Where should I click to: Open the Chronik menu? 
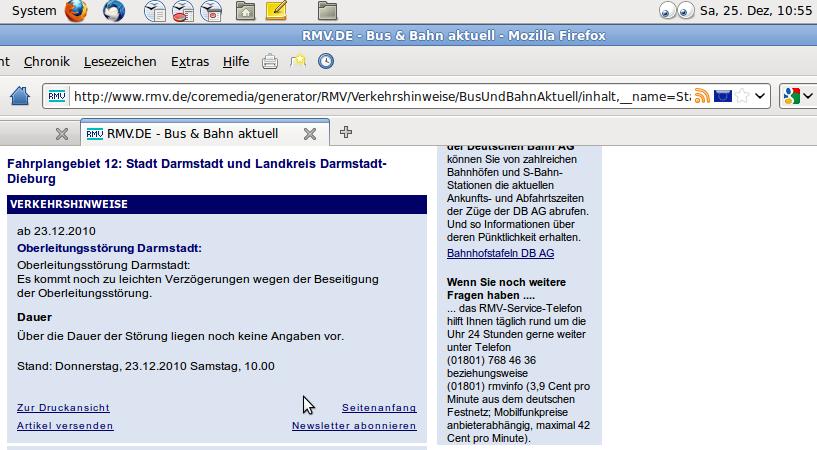pos(46,62)
